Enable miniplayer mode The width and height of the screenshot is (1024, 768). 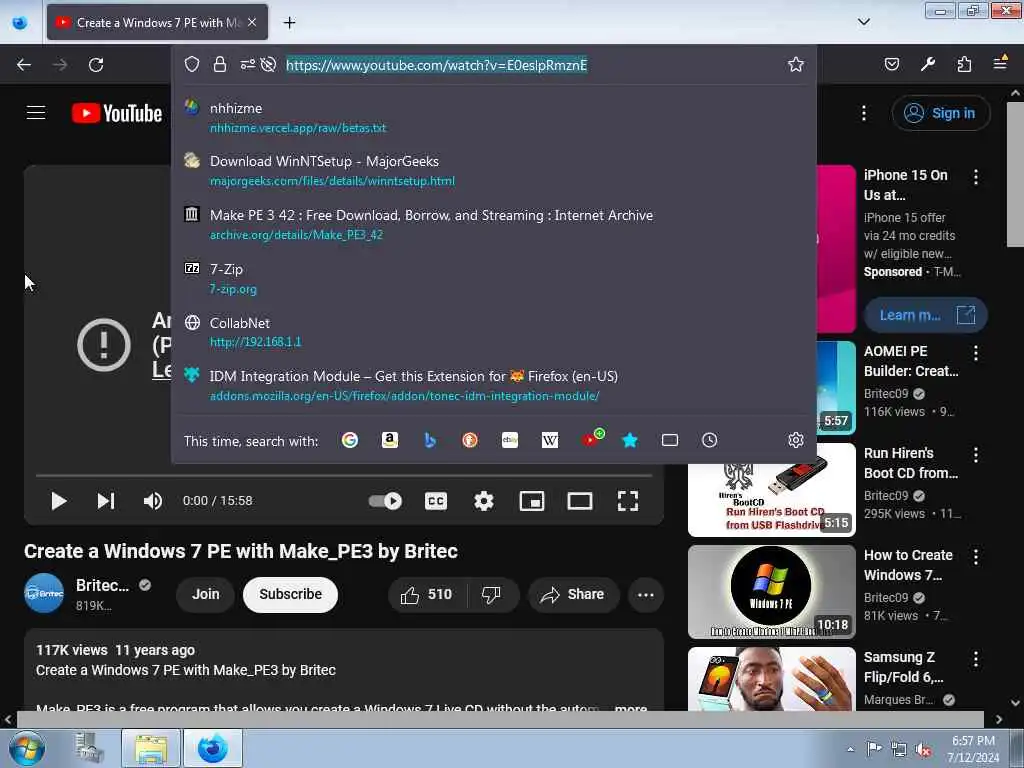click(532, 501)
